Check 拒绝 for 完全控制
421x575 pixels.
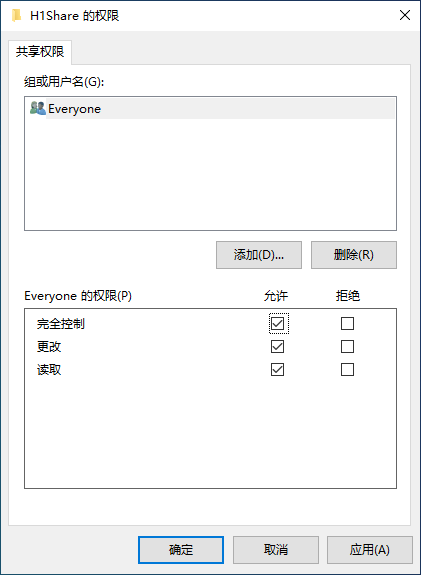tap(347, 323)
